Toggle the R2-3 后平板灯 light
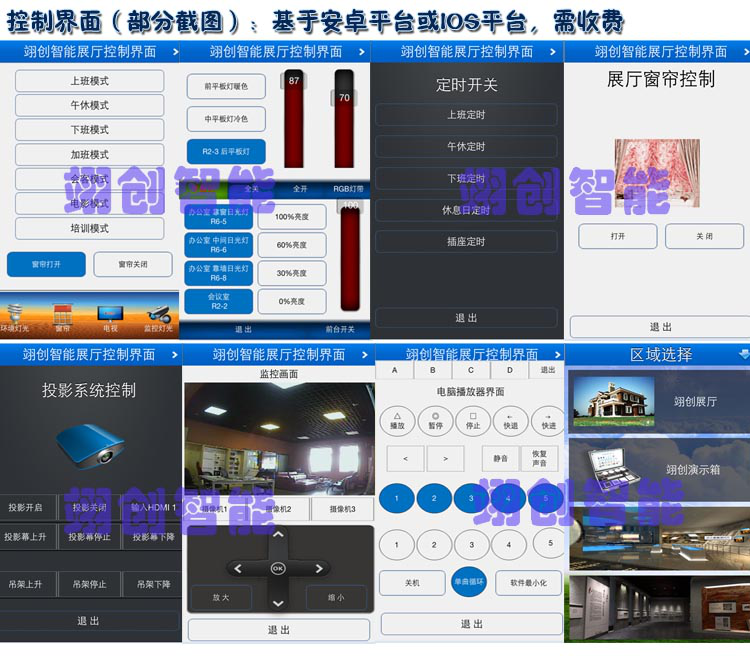The image size is (750, 656). pyautogui.click(x=226, y=152)
